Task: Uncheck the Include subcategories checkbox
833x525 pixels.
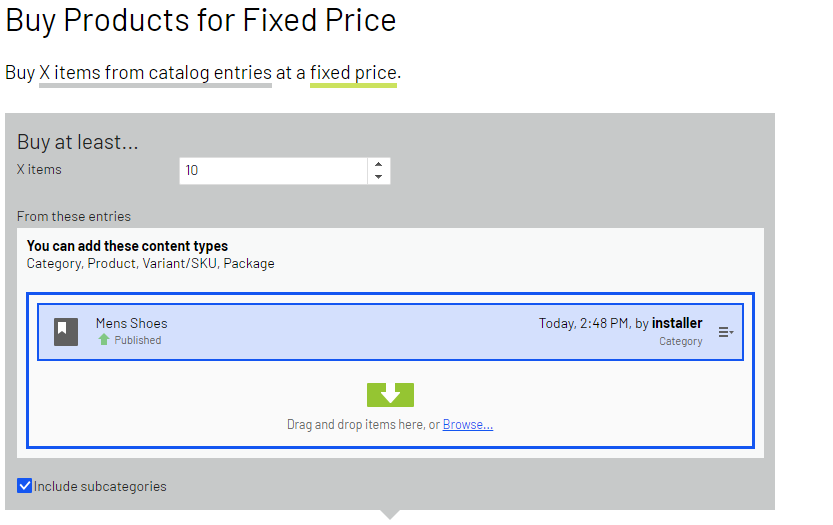Action: tap(25, 486)
